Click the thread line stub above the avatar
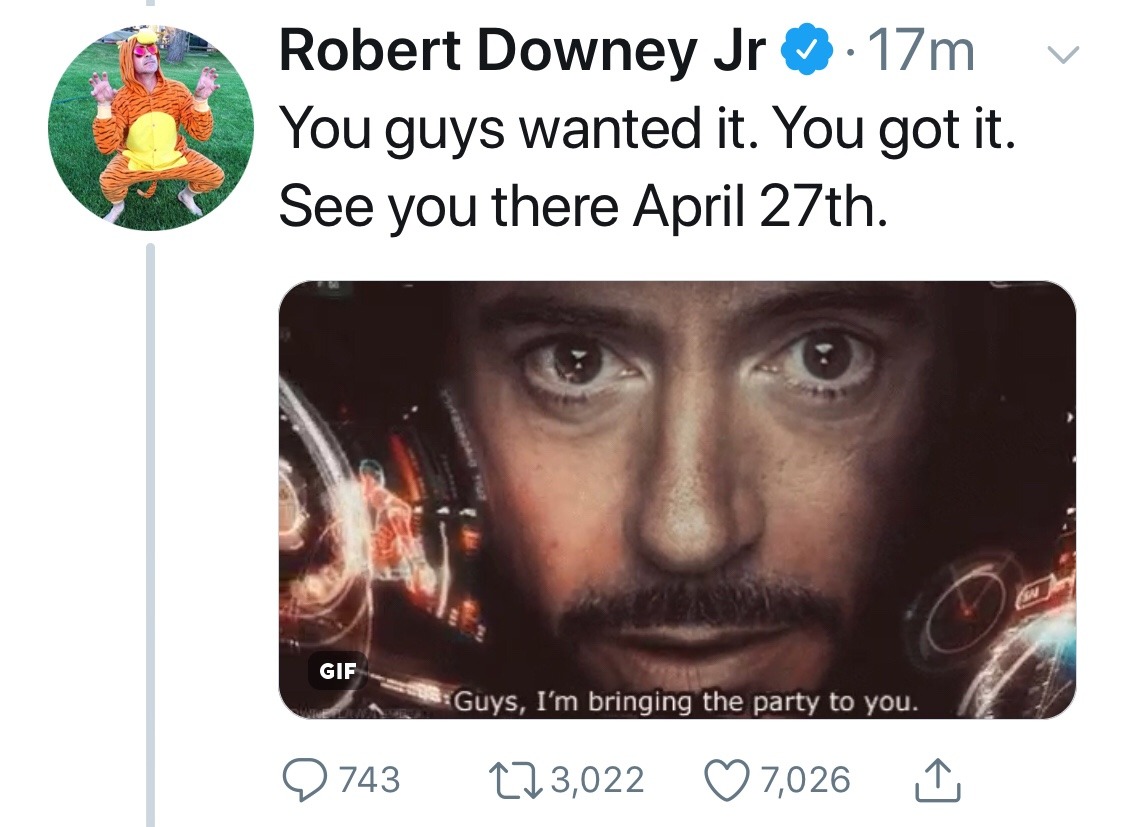The height and width of the screenshot is (827, 1125). click(151, 4)
